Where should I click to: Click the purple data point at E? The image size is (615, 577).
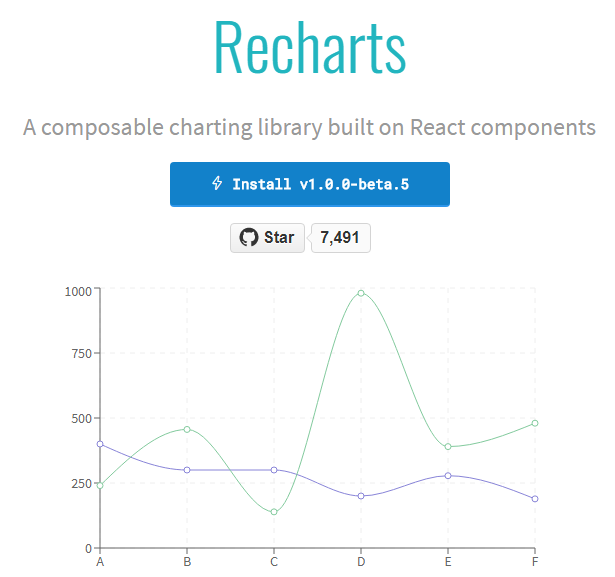point(448,476)
